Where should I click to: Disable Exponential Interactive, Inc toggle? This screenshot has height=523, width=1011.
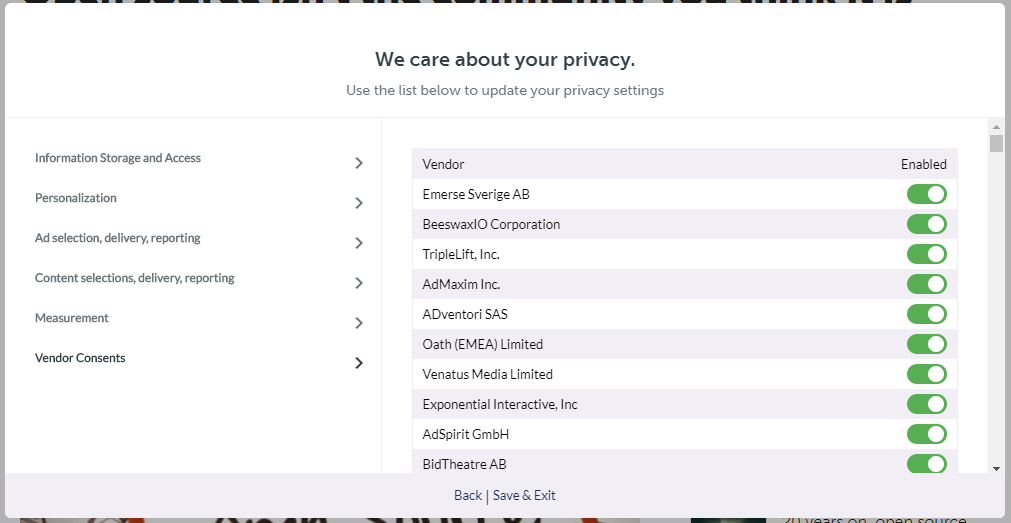[927, 404]
